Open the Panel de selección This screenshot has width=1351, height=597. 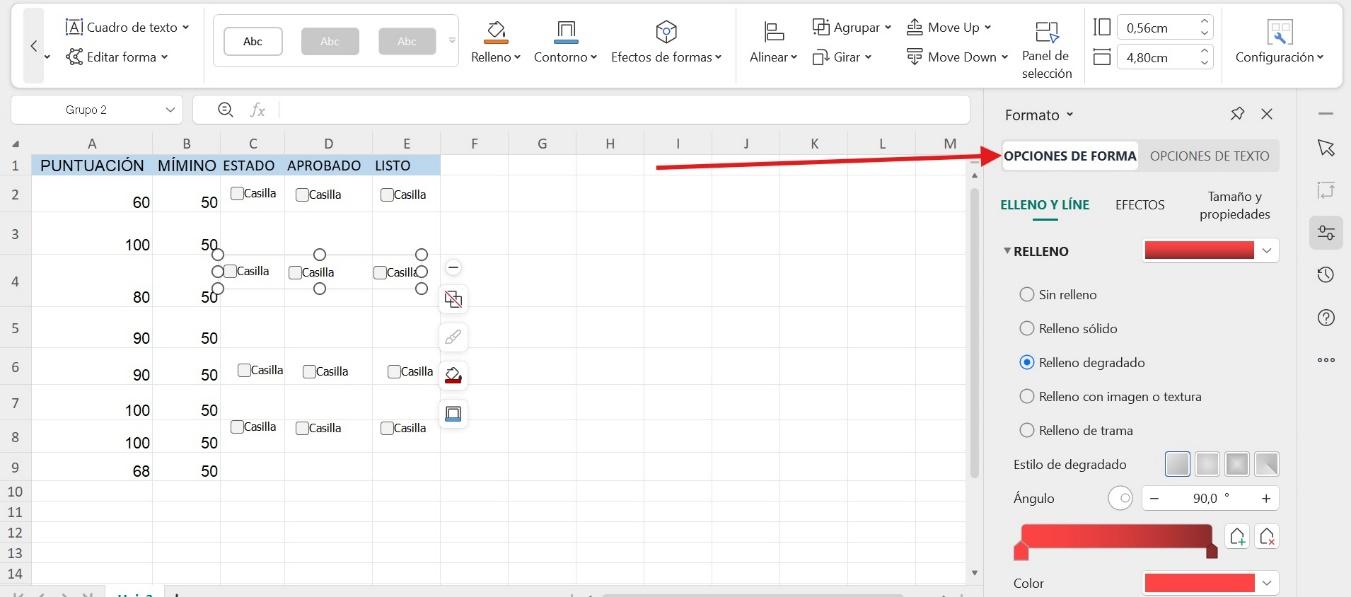[1047, 50]
